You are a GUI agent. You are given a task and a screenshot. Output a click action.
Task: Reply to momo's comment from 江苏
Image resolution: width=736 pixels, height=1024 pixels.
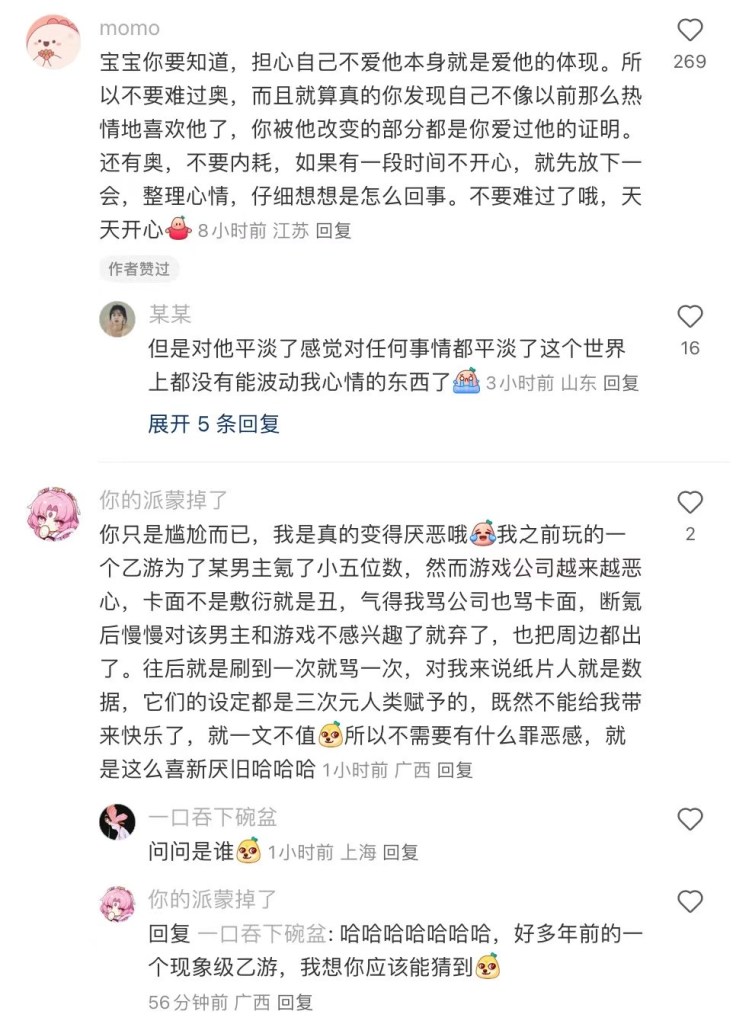coord(333,231)
